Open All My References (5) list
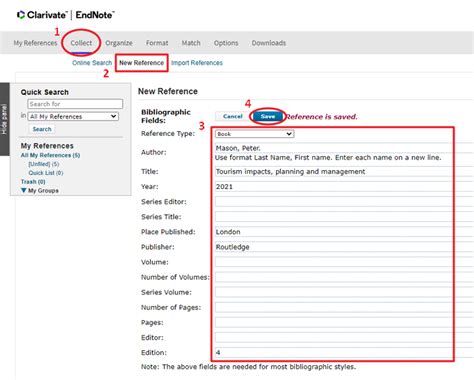Screen dimensions: 474x380 click(x=50, y=155)
